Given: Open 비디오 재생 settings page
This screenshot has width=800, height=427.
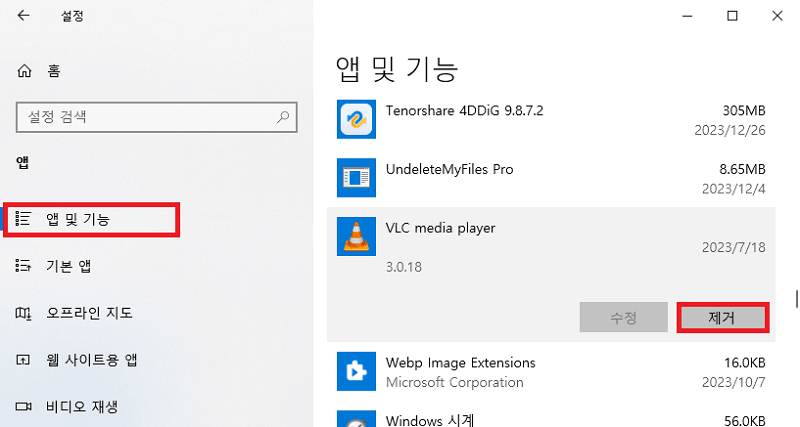Looking at the screenshot, I should tap(82, 407).
